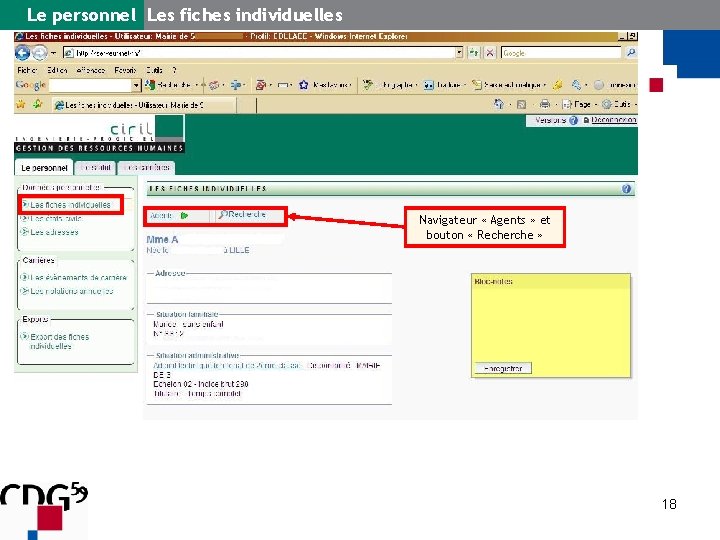The width and height of the screenshot is (720, 540).
Task: Click inside the yellow Bloc-notes area
Action: pos(551,324)
